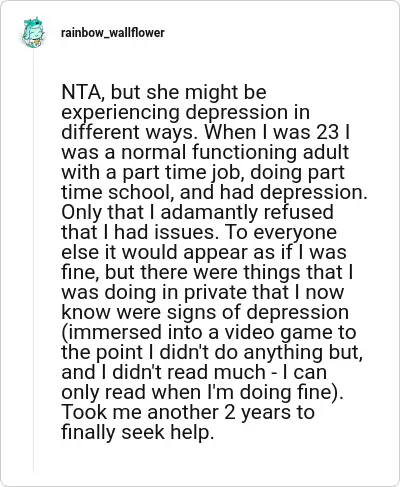This screenshot has height=487, width=400.
Task: Click "normal functioning adult" phrase
Action: (x=235, y=152)
